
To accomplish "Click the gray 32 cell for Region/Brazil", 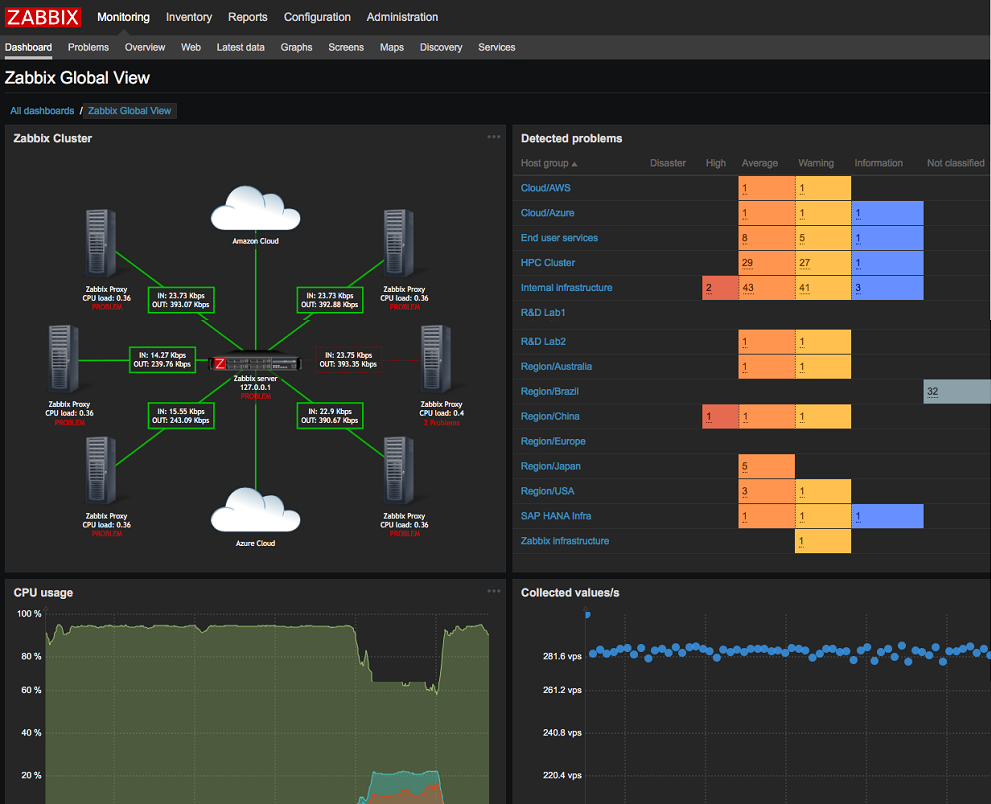I will click(x=956, y=392).
